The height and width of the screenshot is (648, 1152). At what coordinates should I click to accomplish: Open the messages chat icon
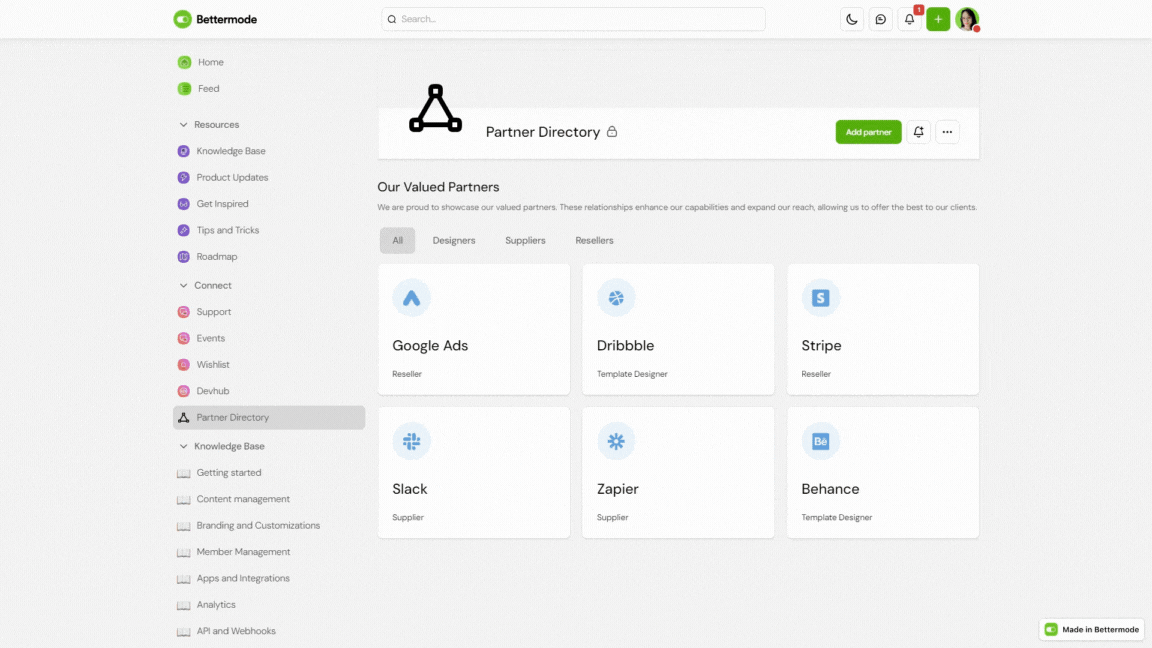[880, 19]
